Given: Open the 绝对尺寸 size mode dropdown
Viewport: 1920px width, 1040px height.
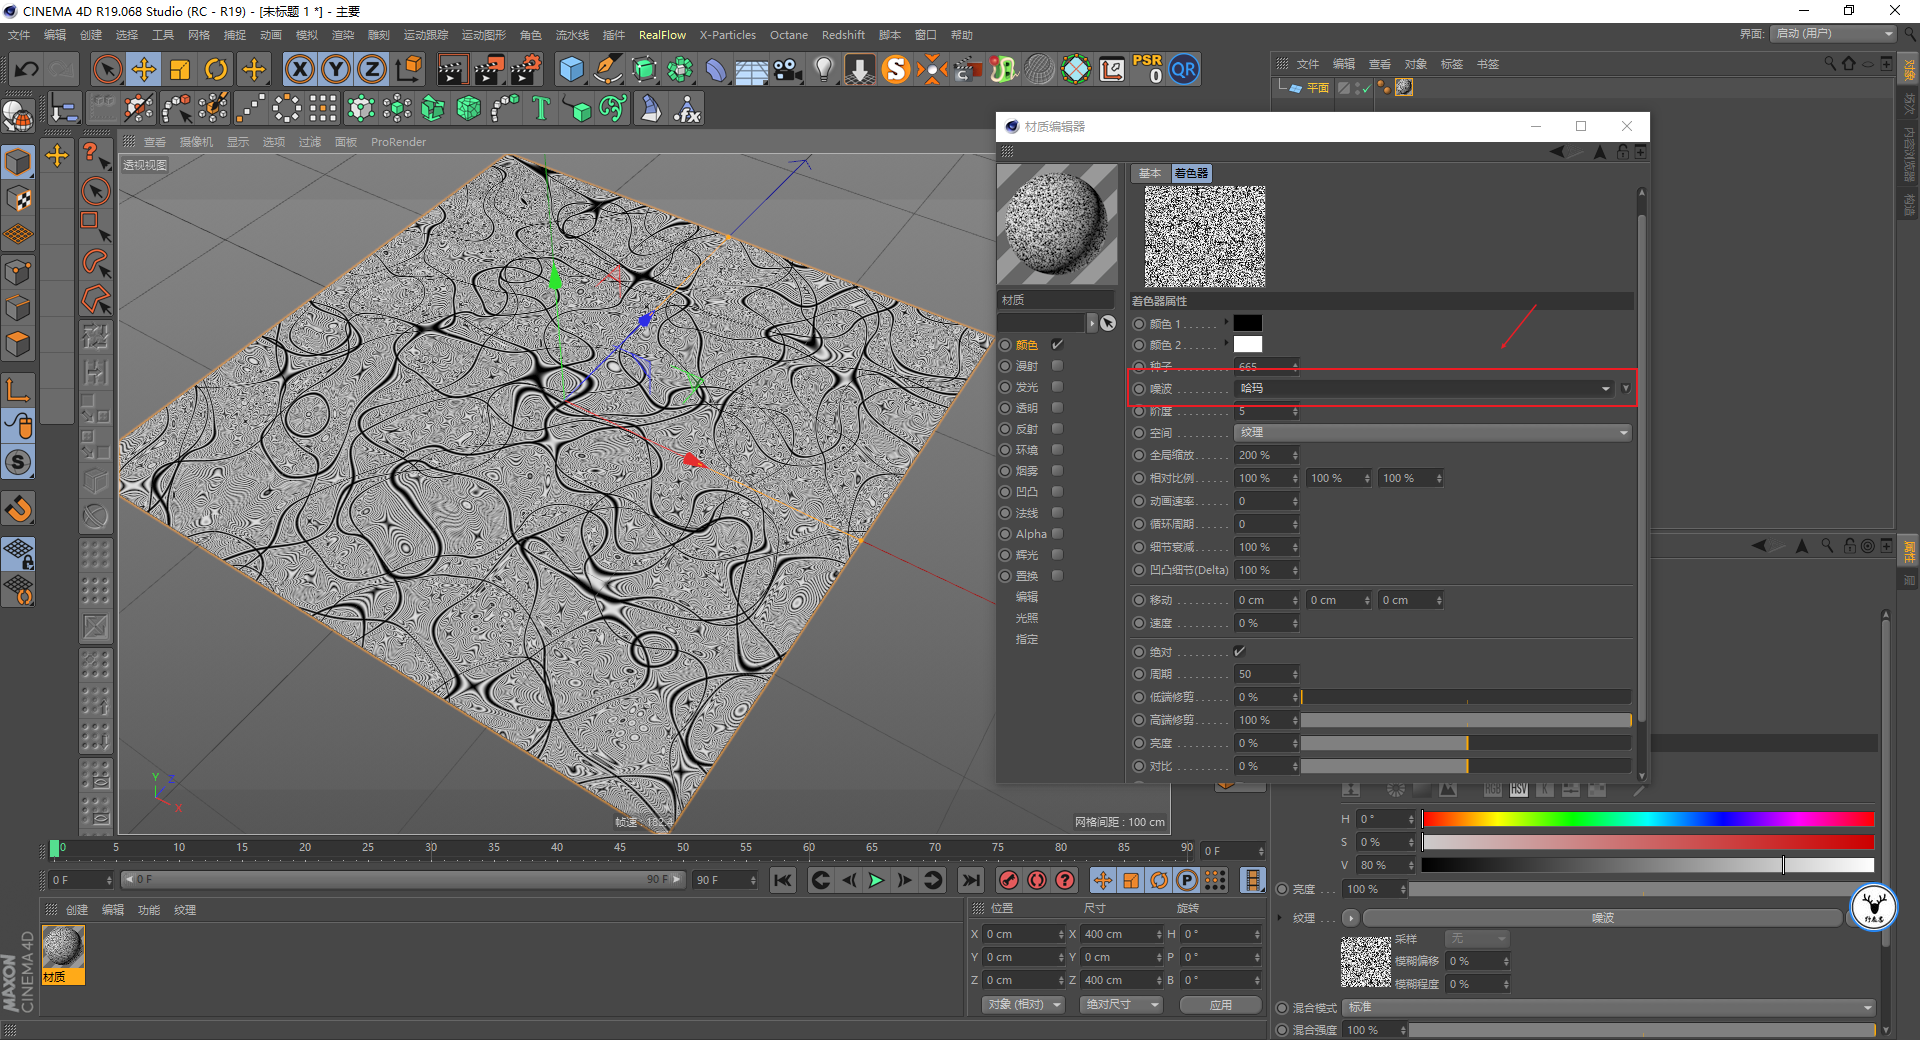Looking at the screenshot, I should click(x=1120, y=1005).
